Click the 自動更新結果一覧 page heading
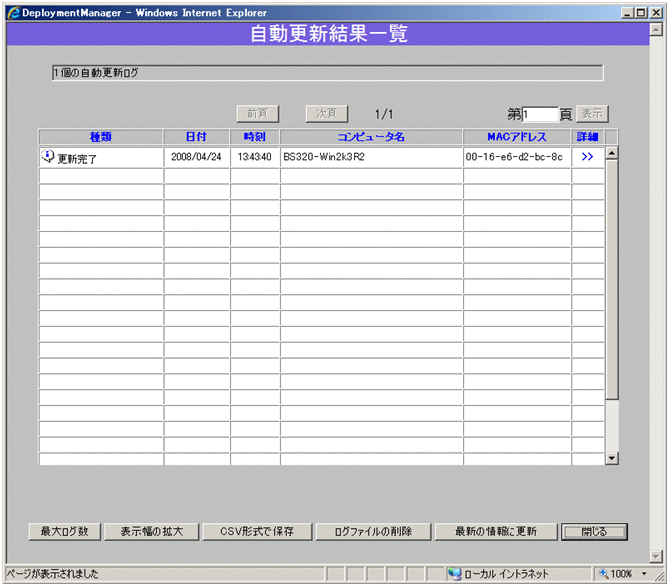 tap(329, 34)
